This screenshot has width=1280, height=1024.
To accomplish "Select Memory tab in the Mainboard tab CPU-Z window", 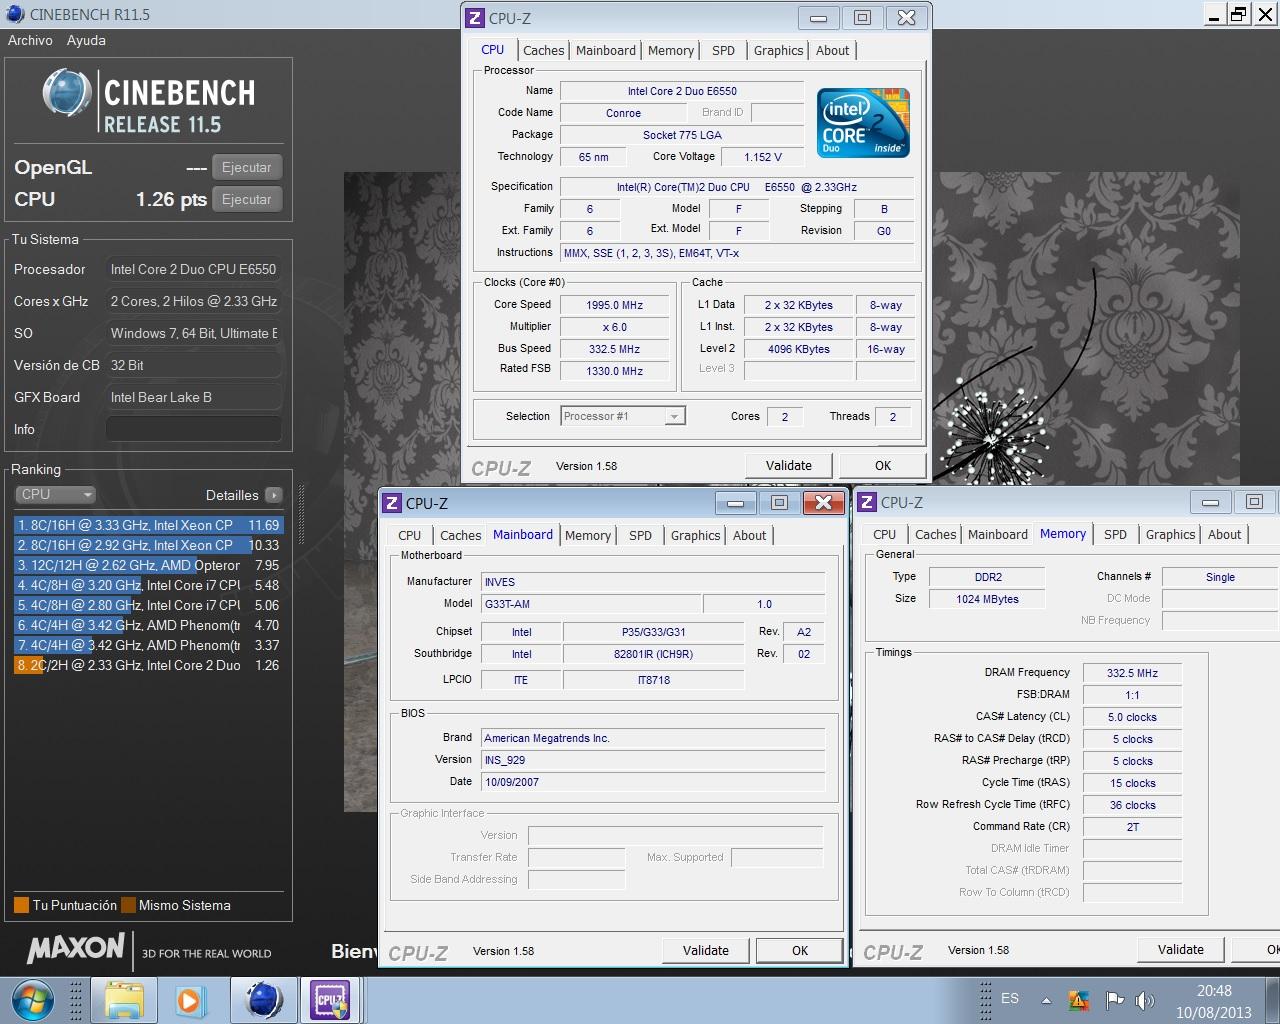I will coord(587,535).
